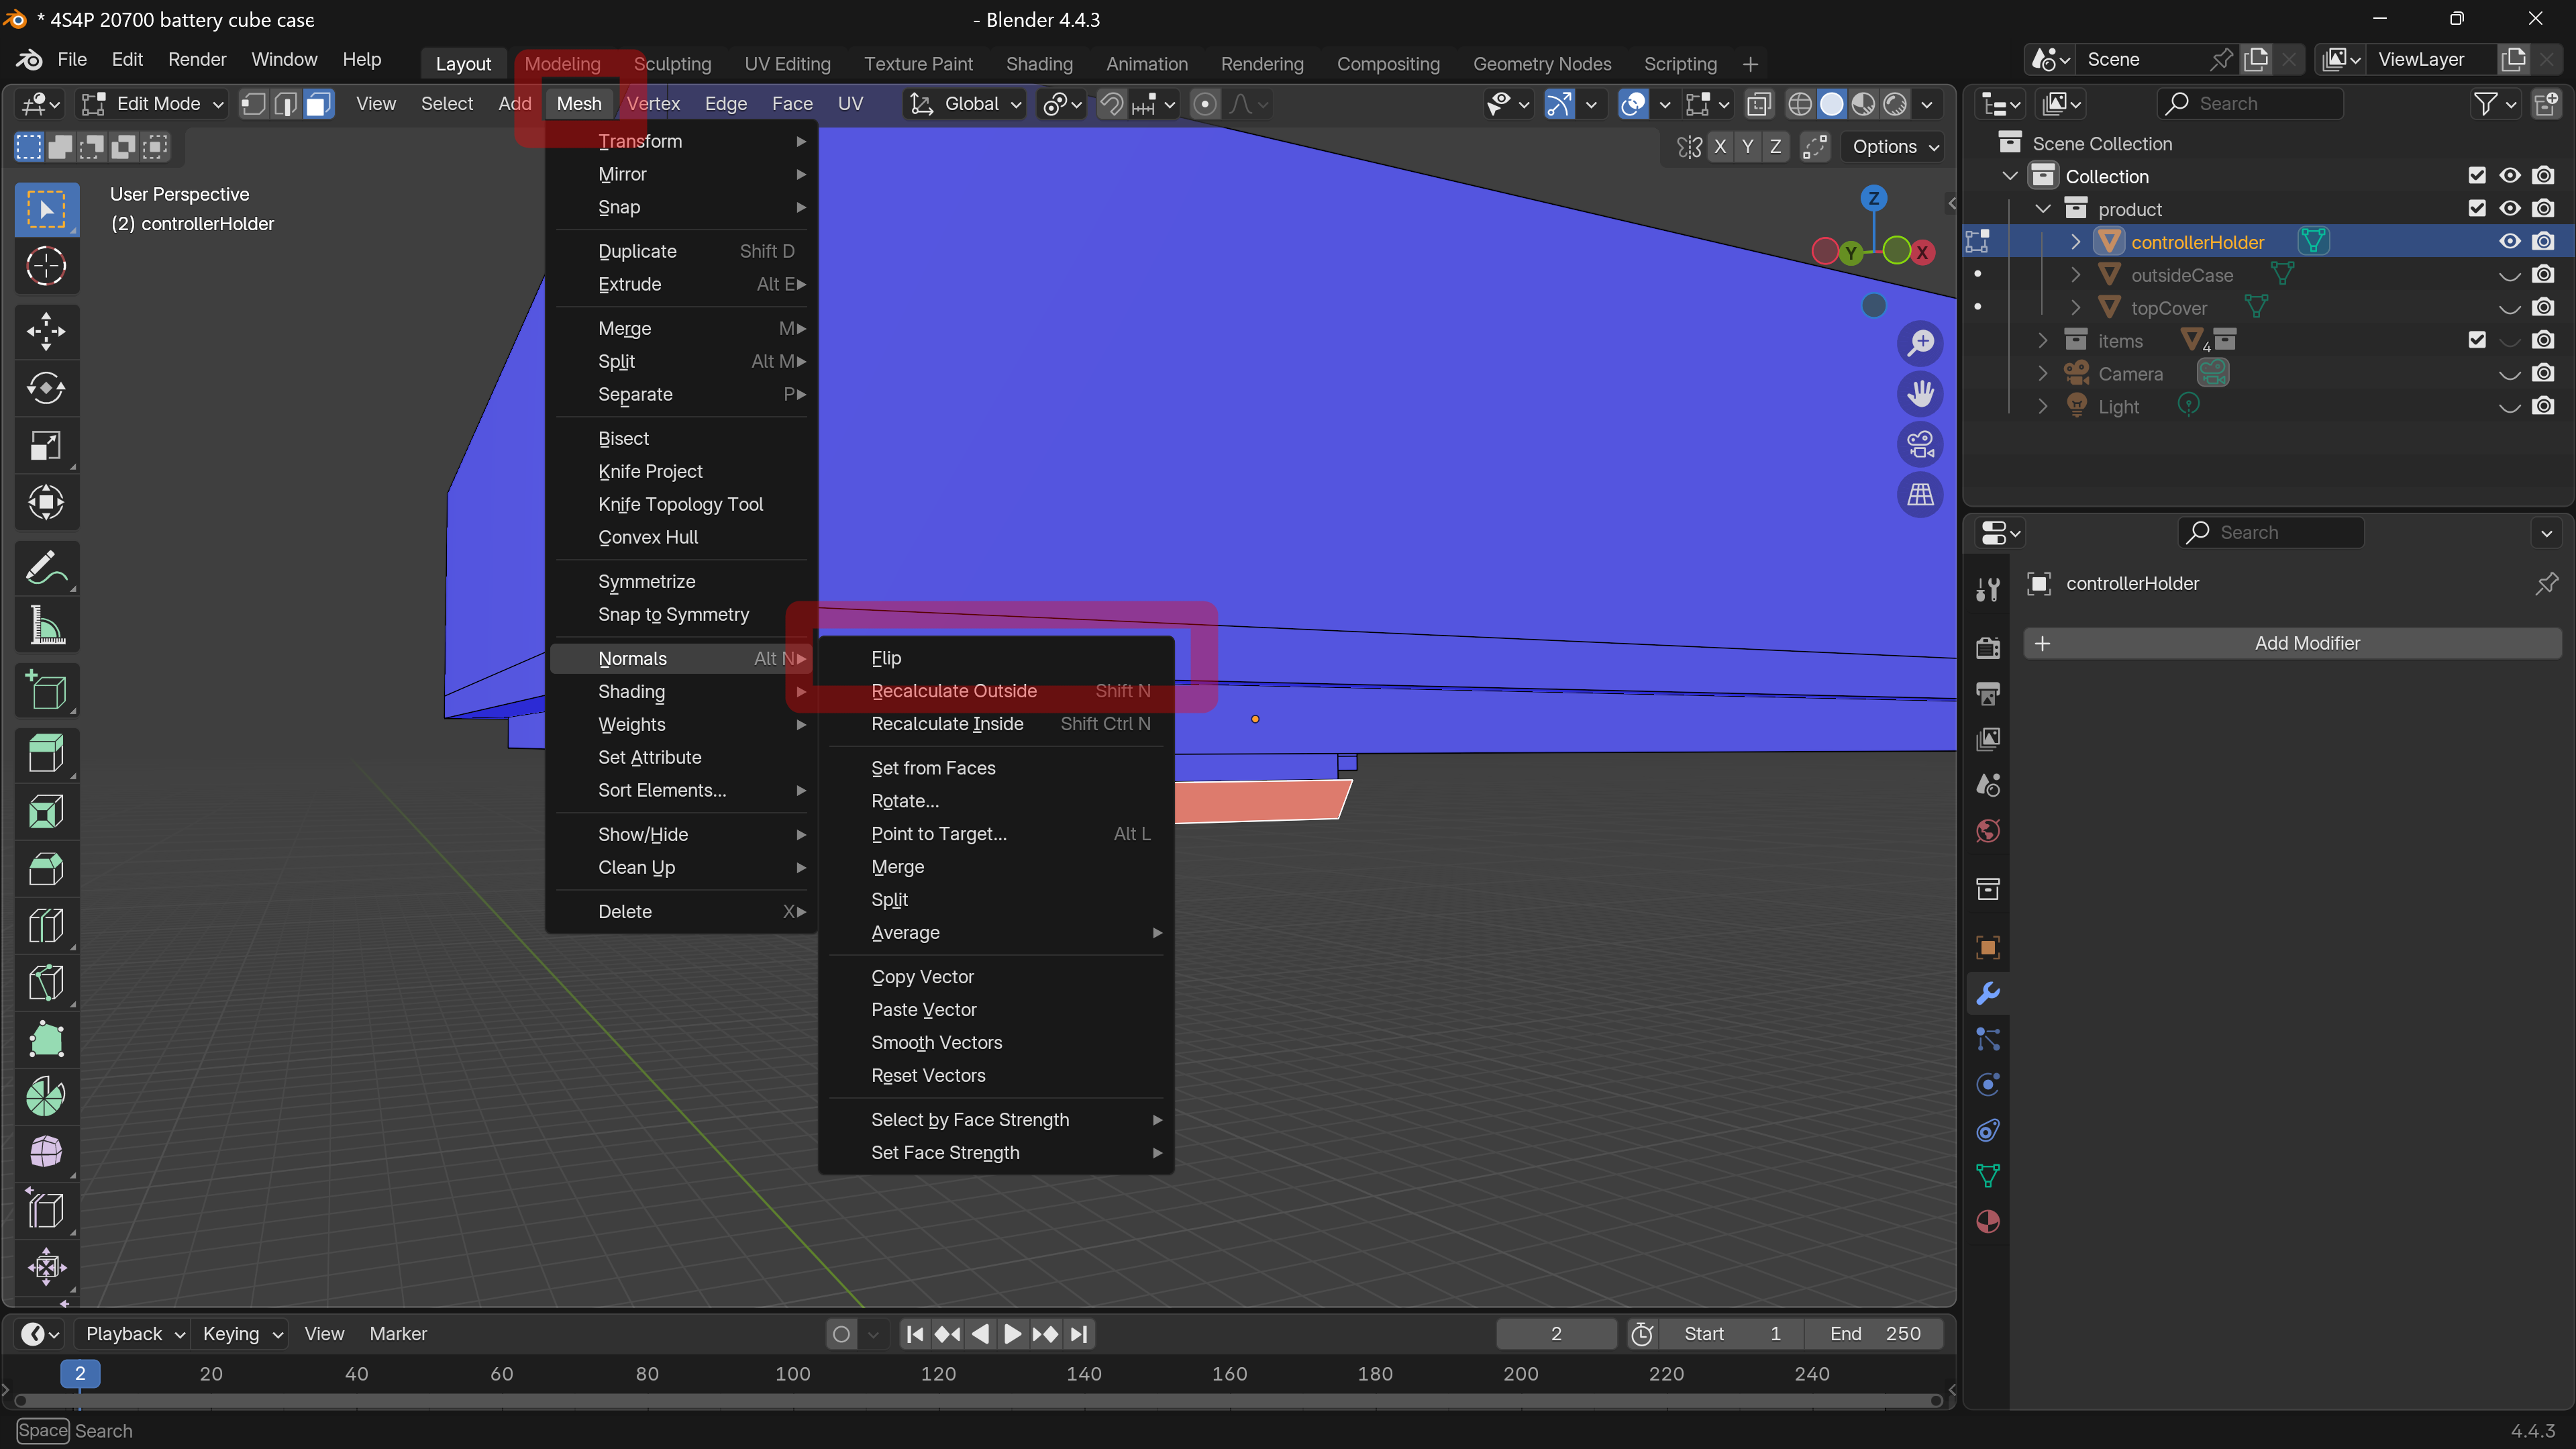
Task: Expand the outsideCase tree item
Action: click(x=2075, y=275)
